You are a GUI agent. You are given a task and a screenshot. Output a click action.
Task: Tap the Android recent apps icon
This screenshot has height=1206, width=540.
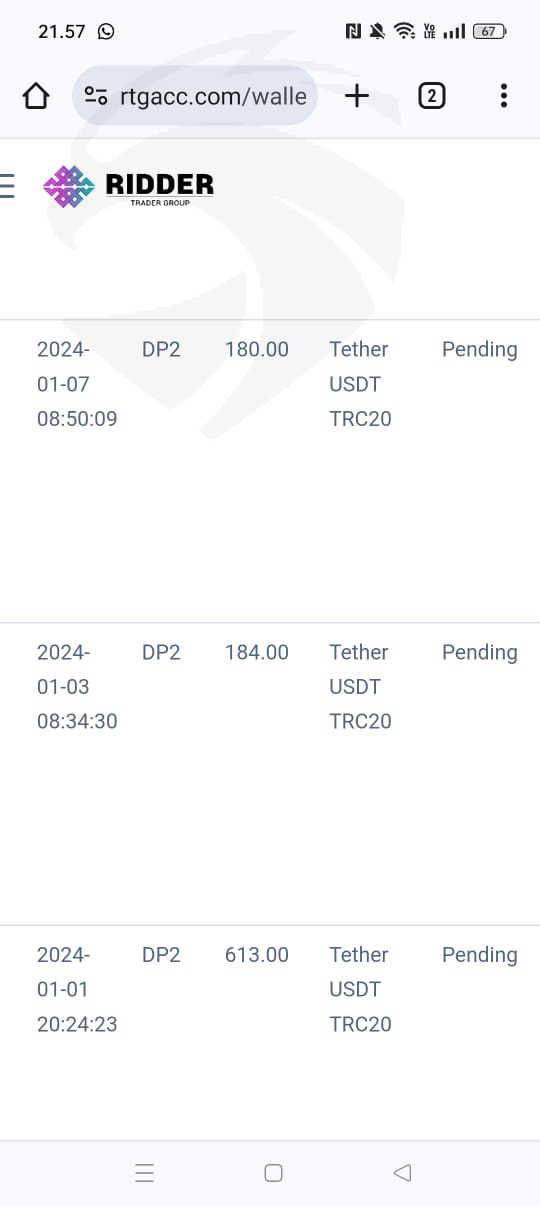(144, 1173)
